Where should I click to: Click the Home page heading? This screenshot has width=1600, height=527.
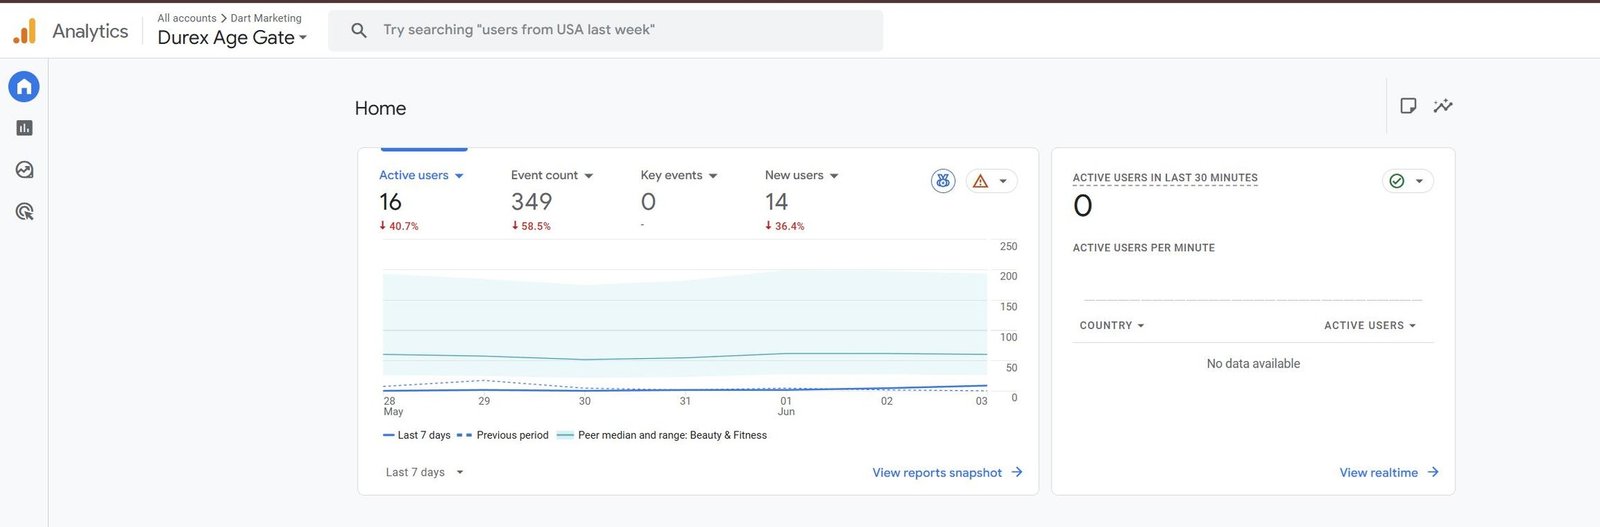point(380,108)
